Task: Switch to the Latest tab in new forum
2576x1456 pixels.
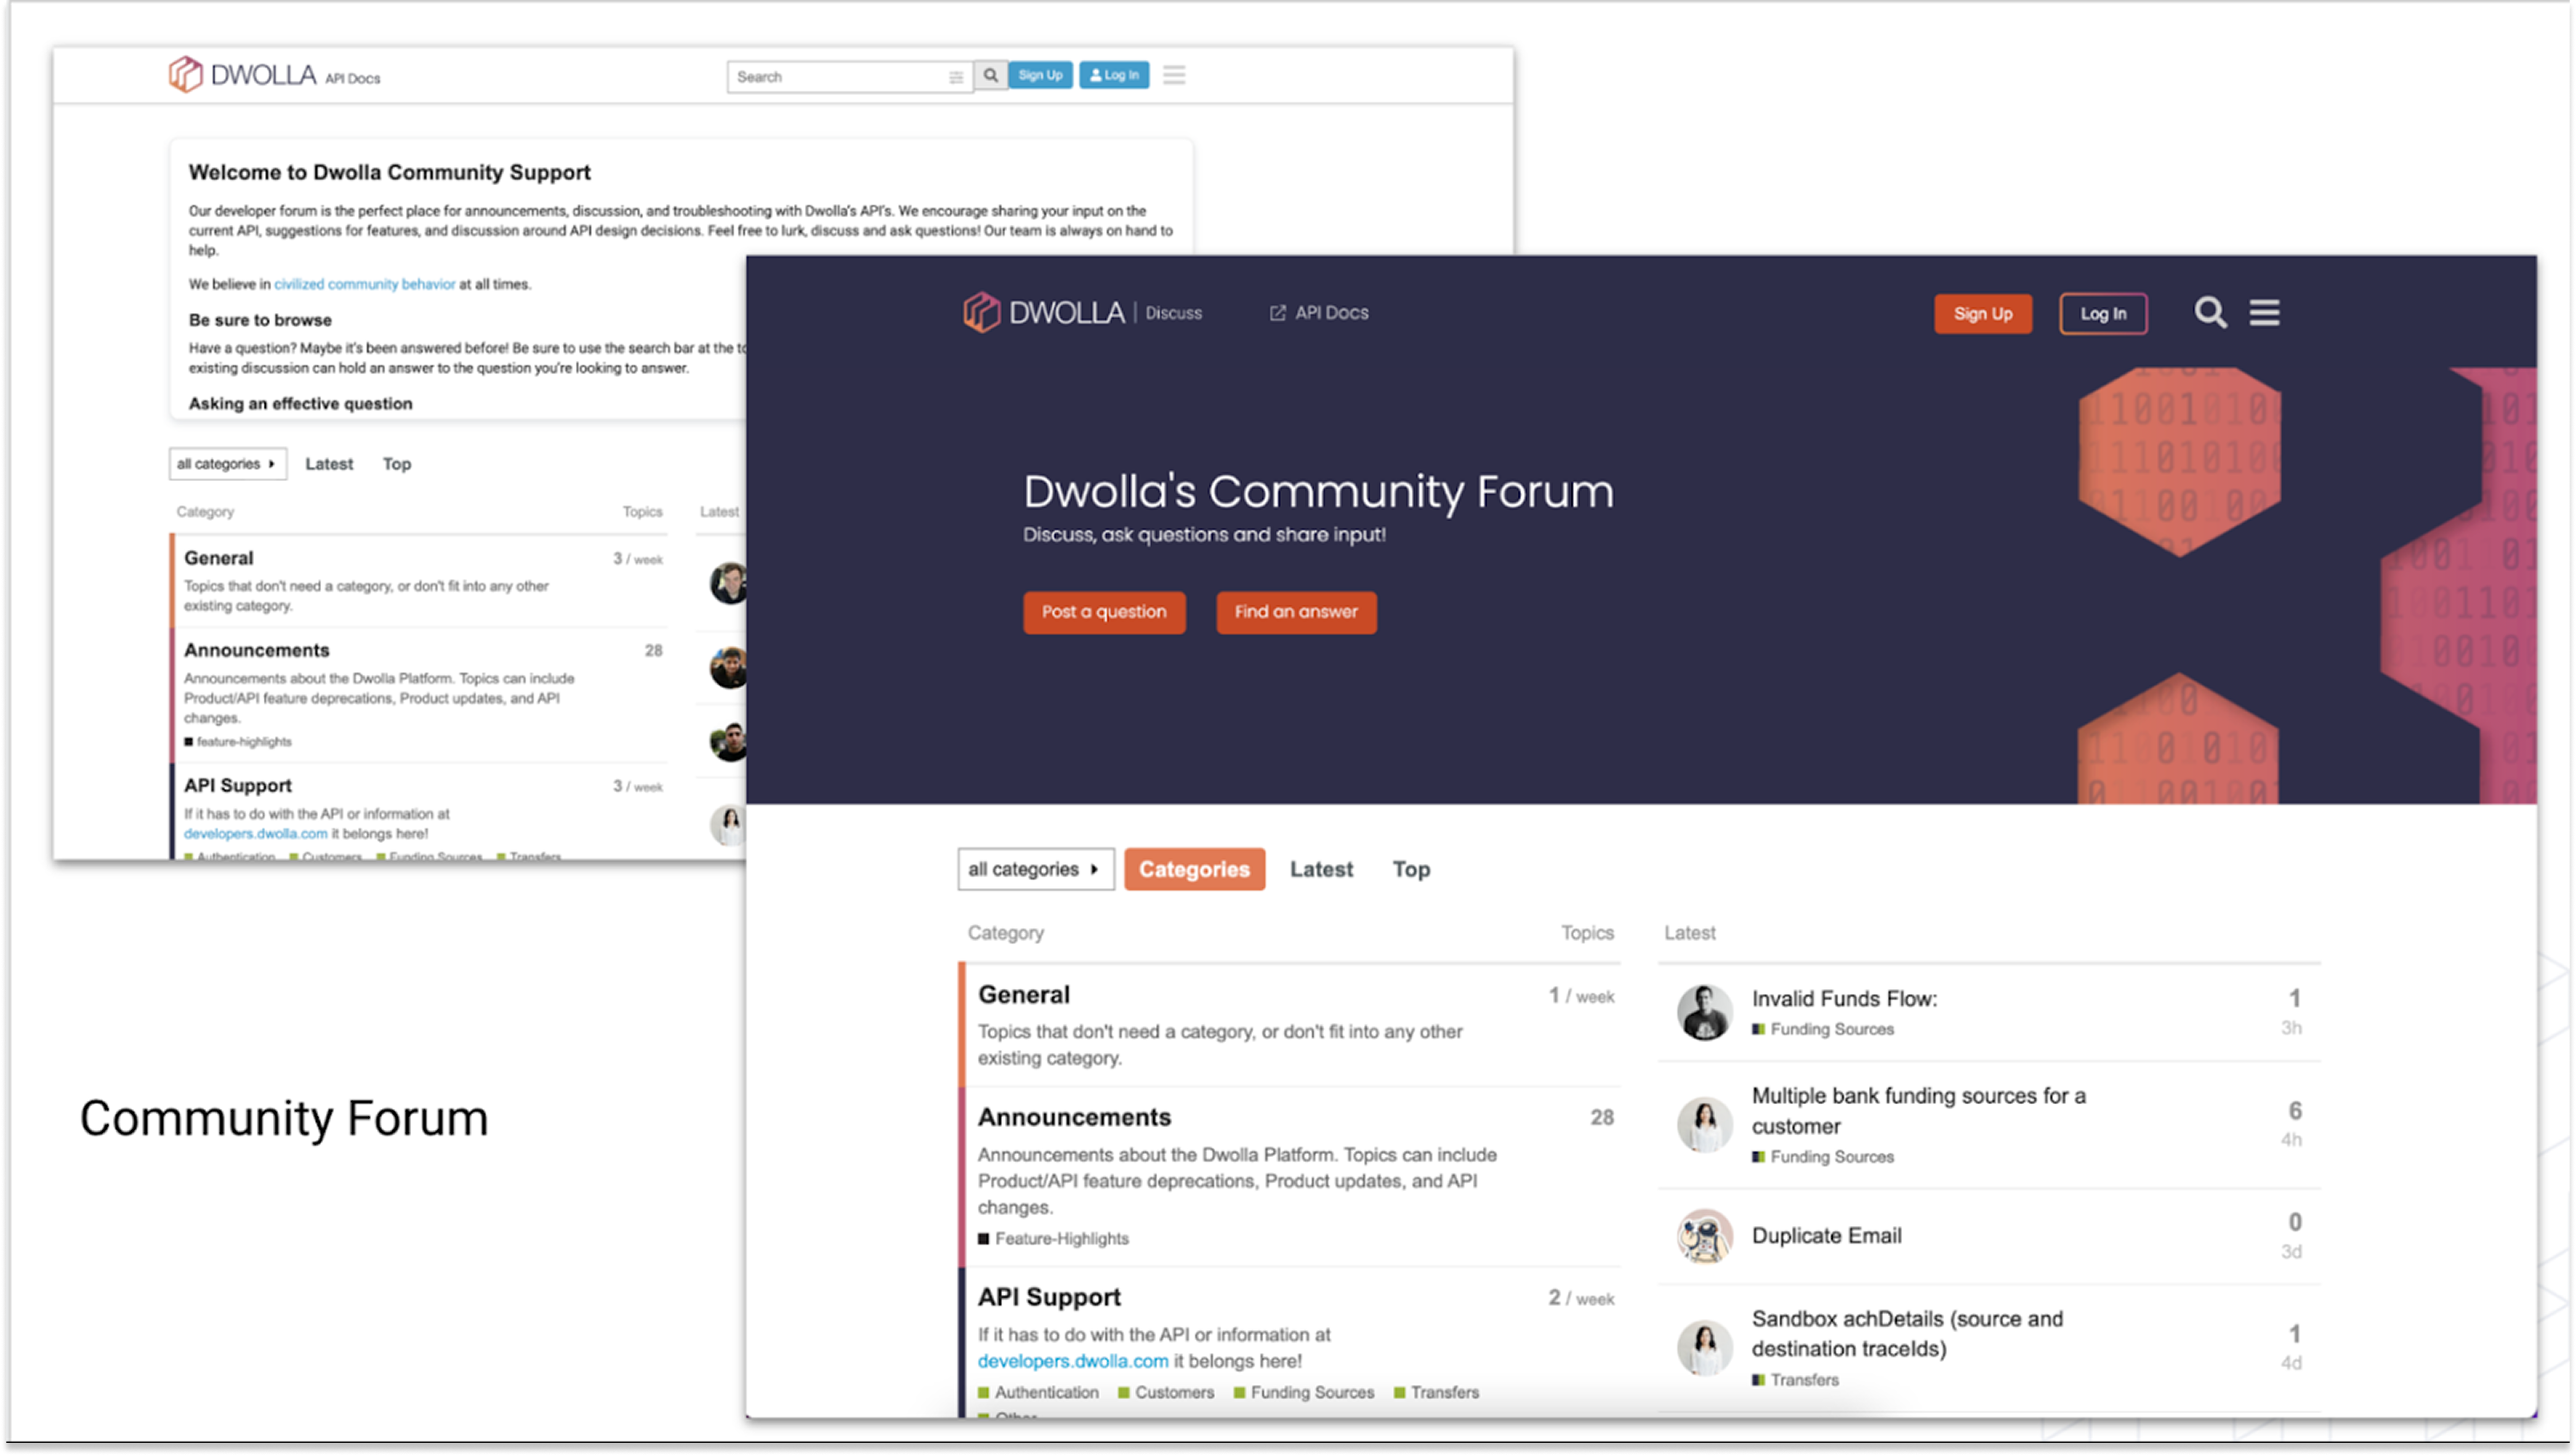Action: [1321, 869]
